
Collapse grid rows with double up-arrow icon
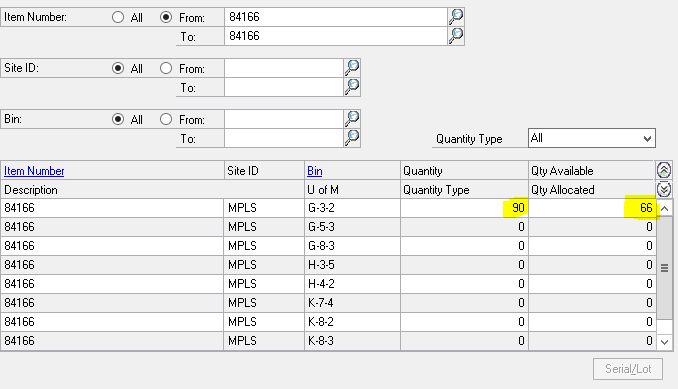click(664, 170)
